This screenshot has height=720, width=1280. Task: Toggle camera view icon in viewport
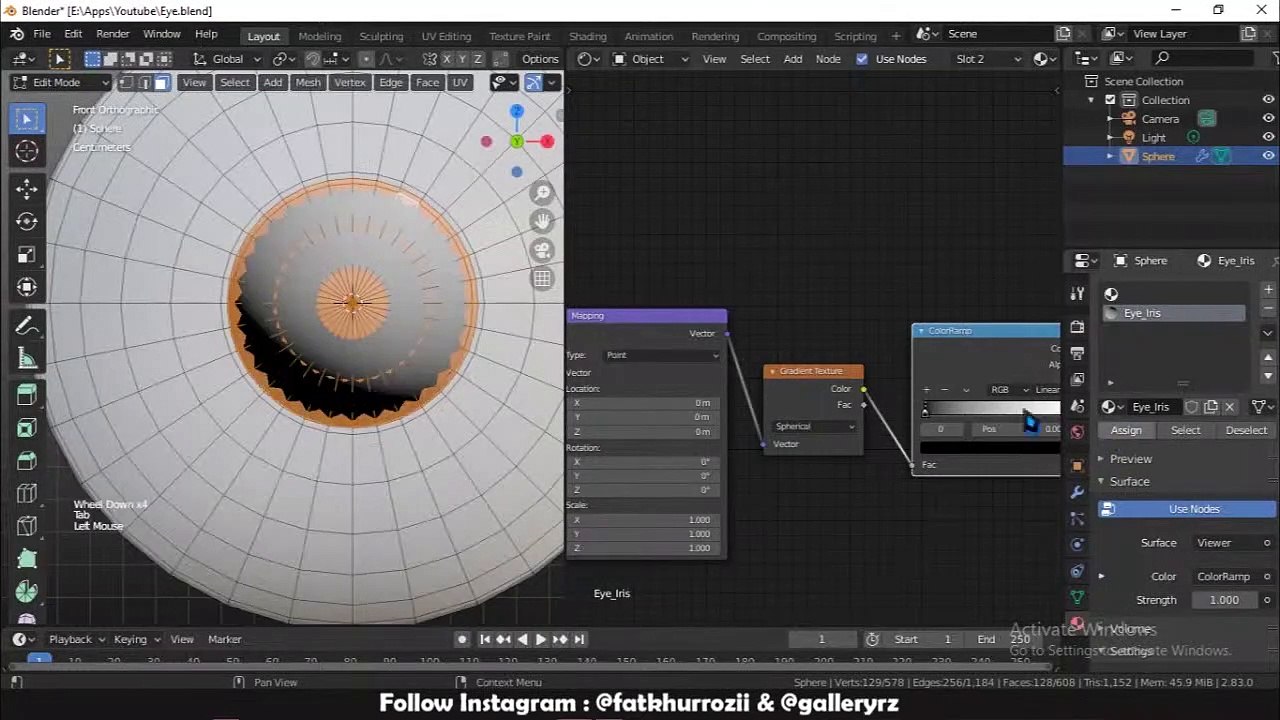coord(542,250)
